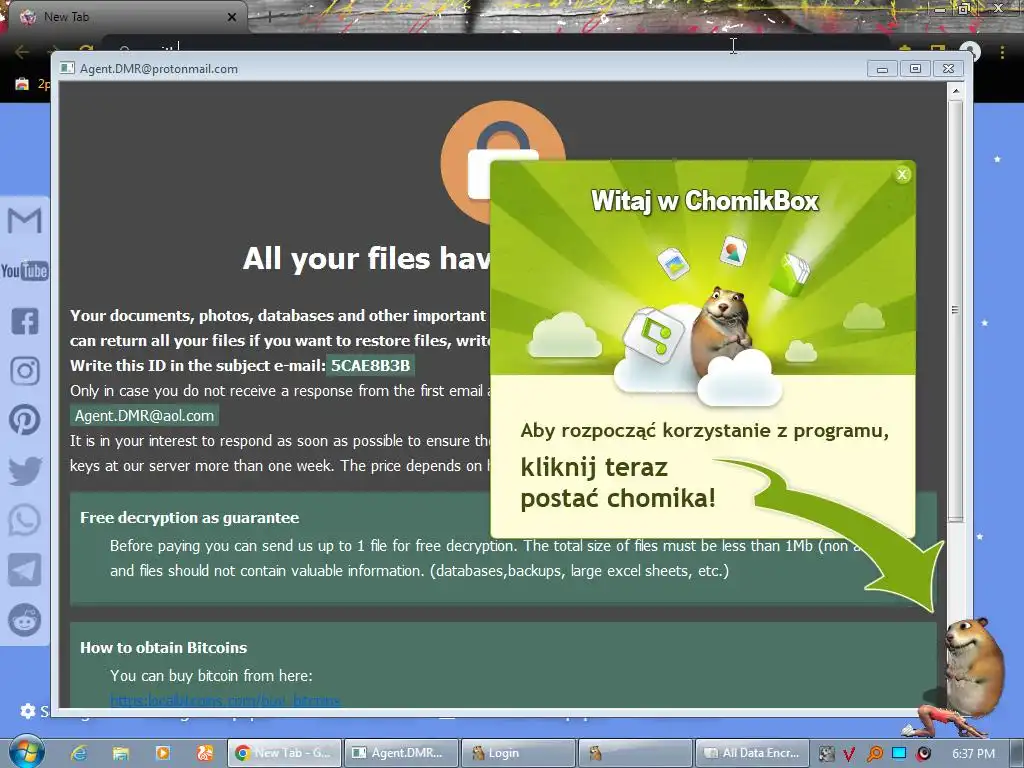Click the 'Free decryption as guarantee' heading
Screen dimensions: 1024x768
coord(189,517)
